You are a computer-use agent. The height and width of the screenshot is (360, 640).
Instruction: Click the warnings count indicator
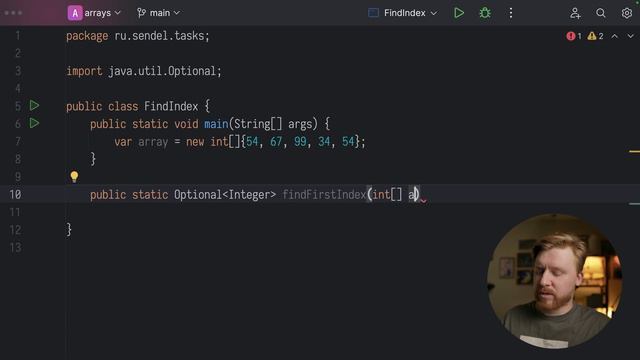(595, 36)
